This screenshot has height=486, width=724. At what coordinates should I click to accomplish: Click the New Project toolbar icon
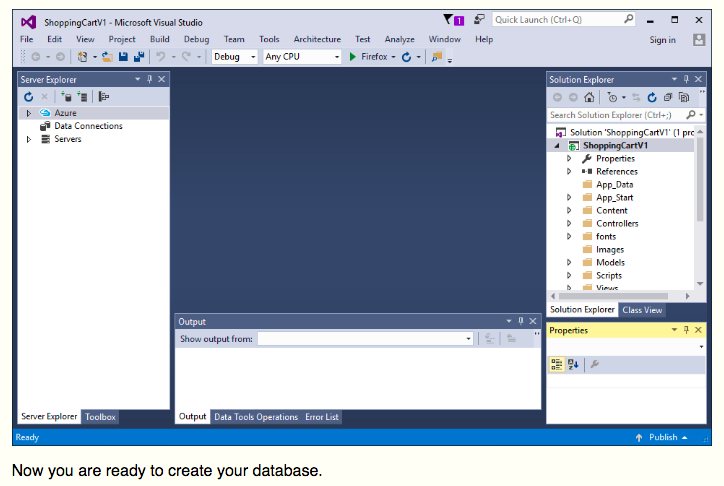coord(82,57)
